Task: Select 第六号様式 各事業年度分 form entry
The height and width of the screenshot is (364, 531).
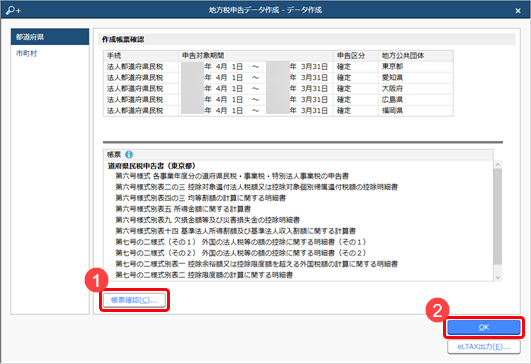Action: tap(232, 176)
